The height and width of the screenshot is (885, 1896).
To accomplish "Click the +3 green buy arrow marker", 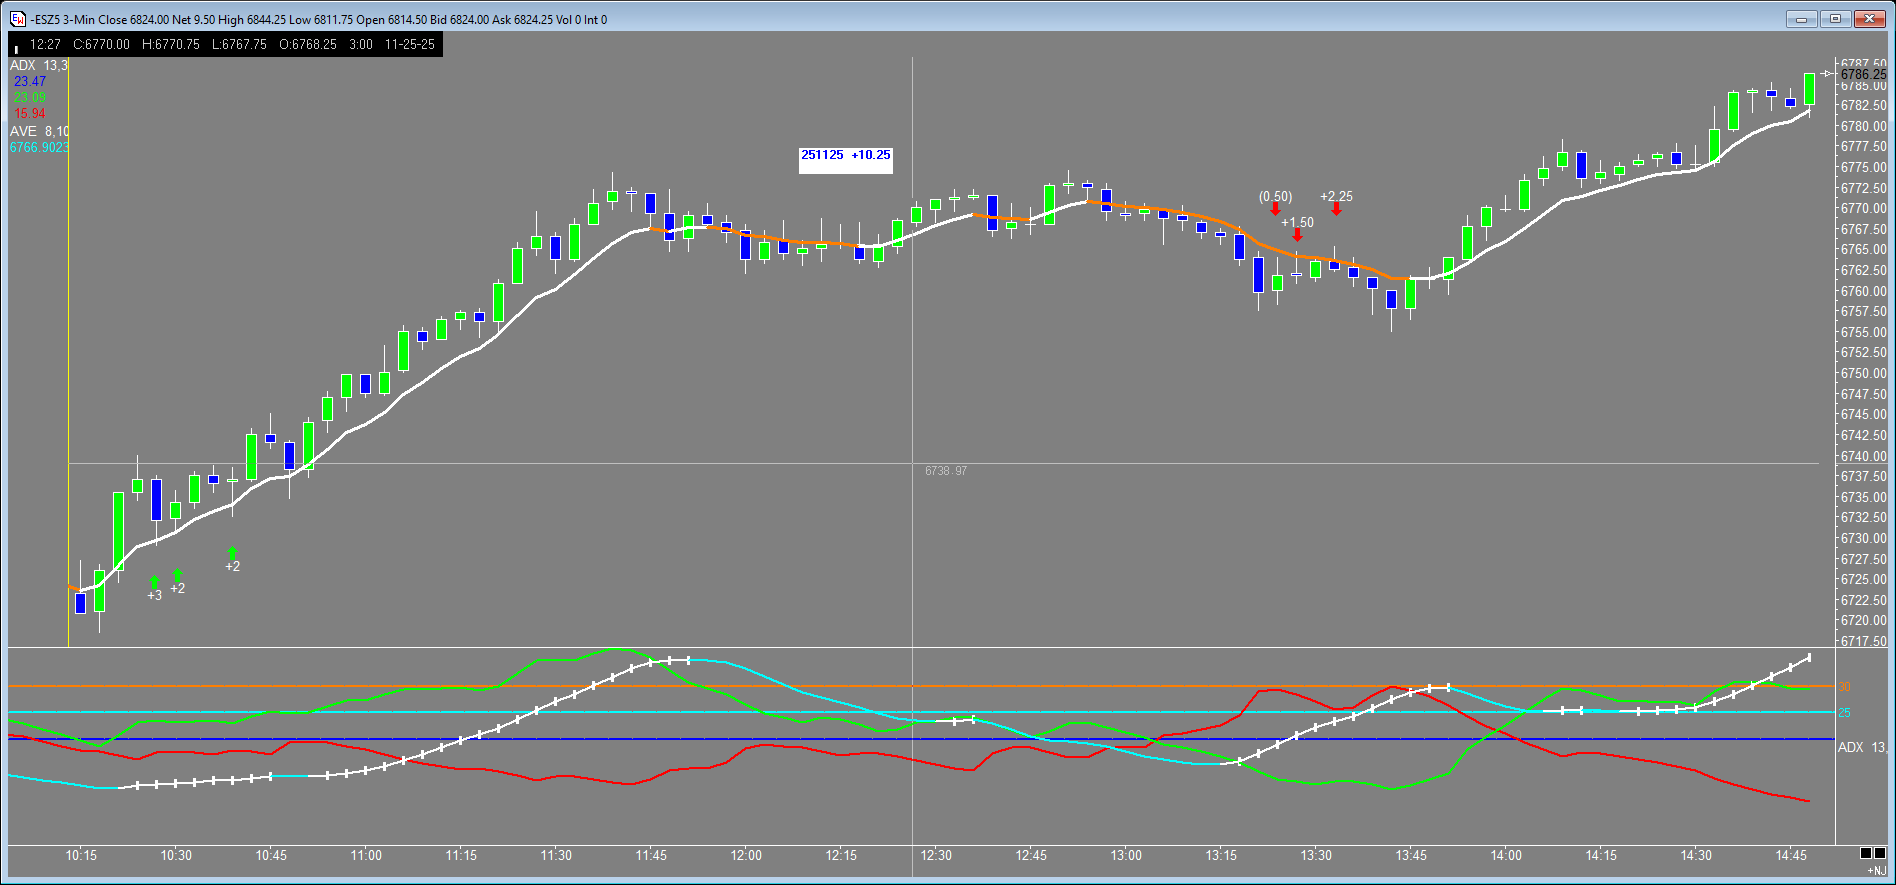I will click(154, 581).
